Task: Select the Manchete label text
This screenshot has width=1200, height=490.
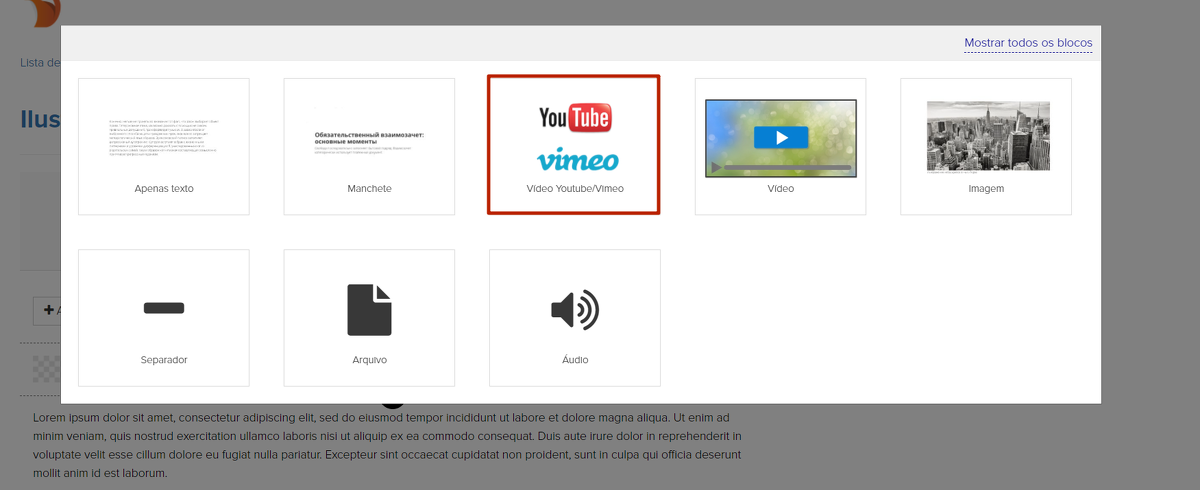Action: coord(369,188)
